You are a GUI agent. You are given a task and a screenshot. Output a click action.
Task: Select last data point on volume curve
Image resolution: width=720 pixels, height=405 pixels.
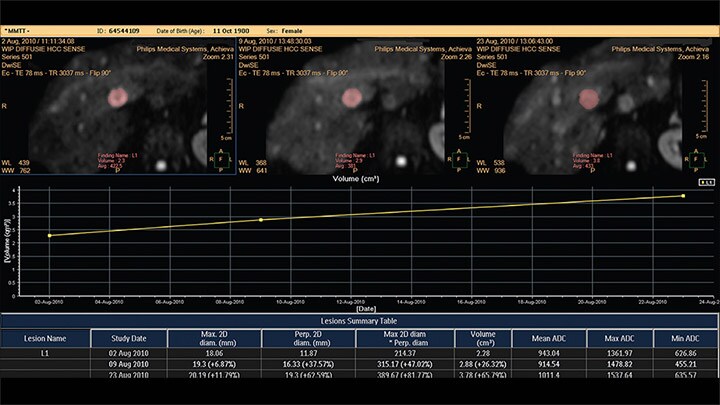683,196
